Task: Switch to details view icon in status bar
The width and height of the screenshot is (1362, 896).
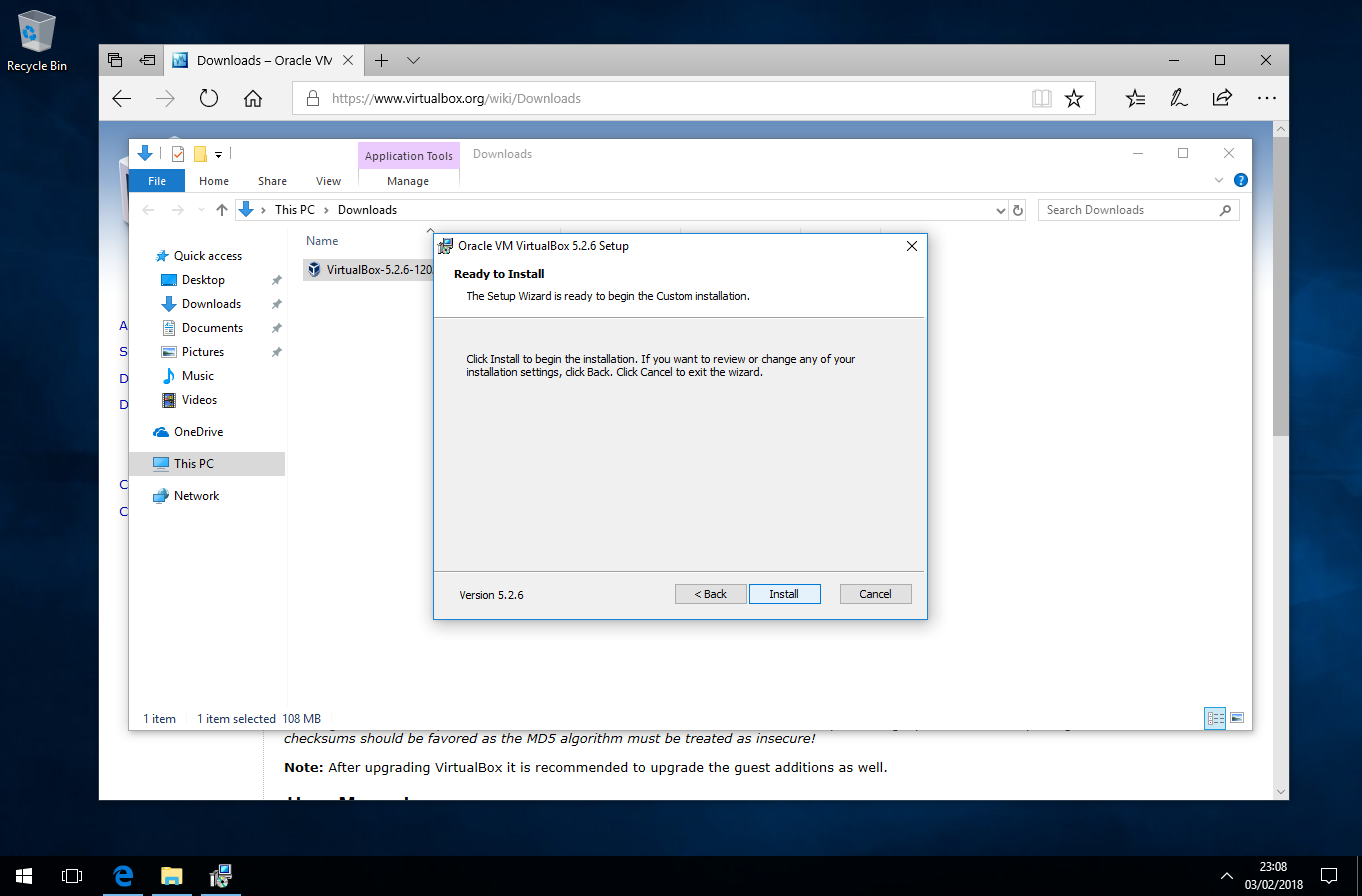Action: (1216, 718)
